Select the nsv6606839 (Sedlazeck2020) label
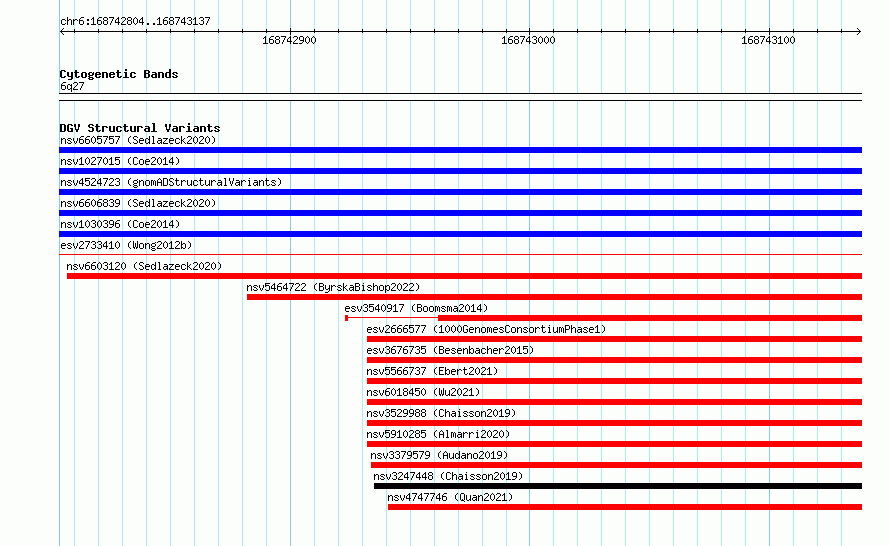Image resolution: width=890 pixels, height=546 pixels. 138,203
